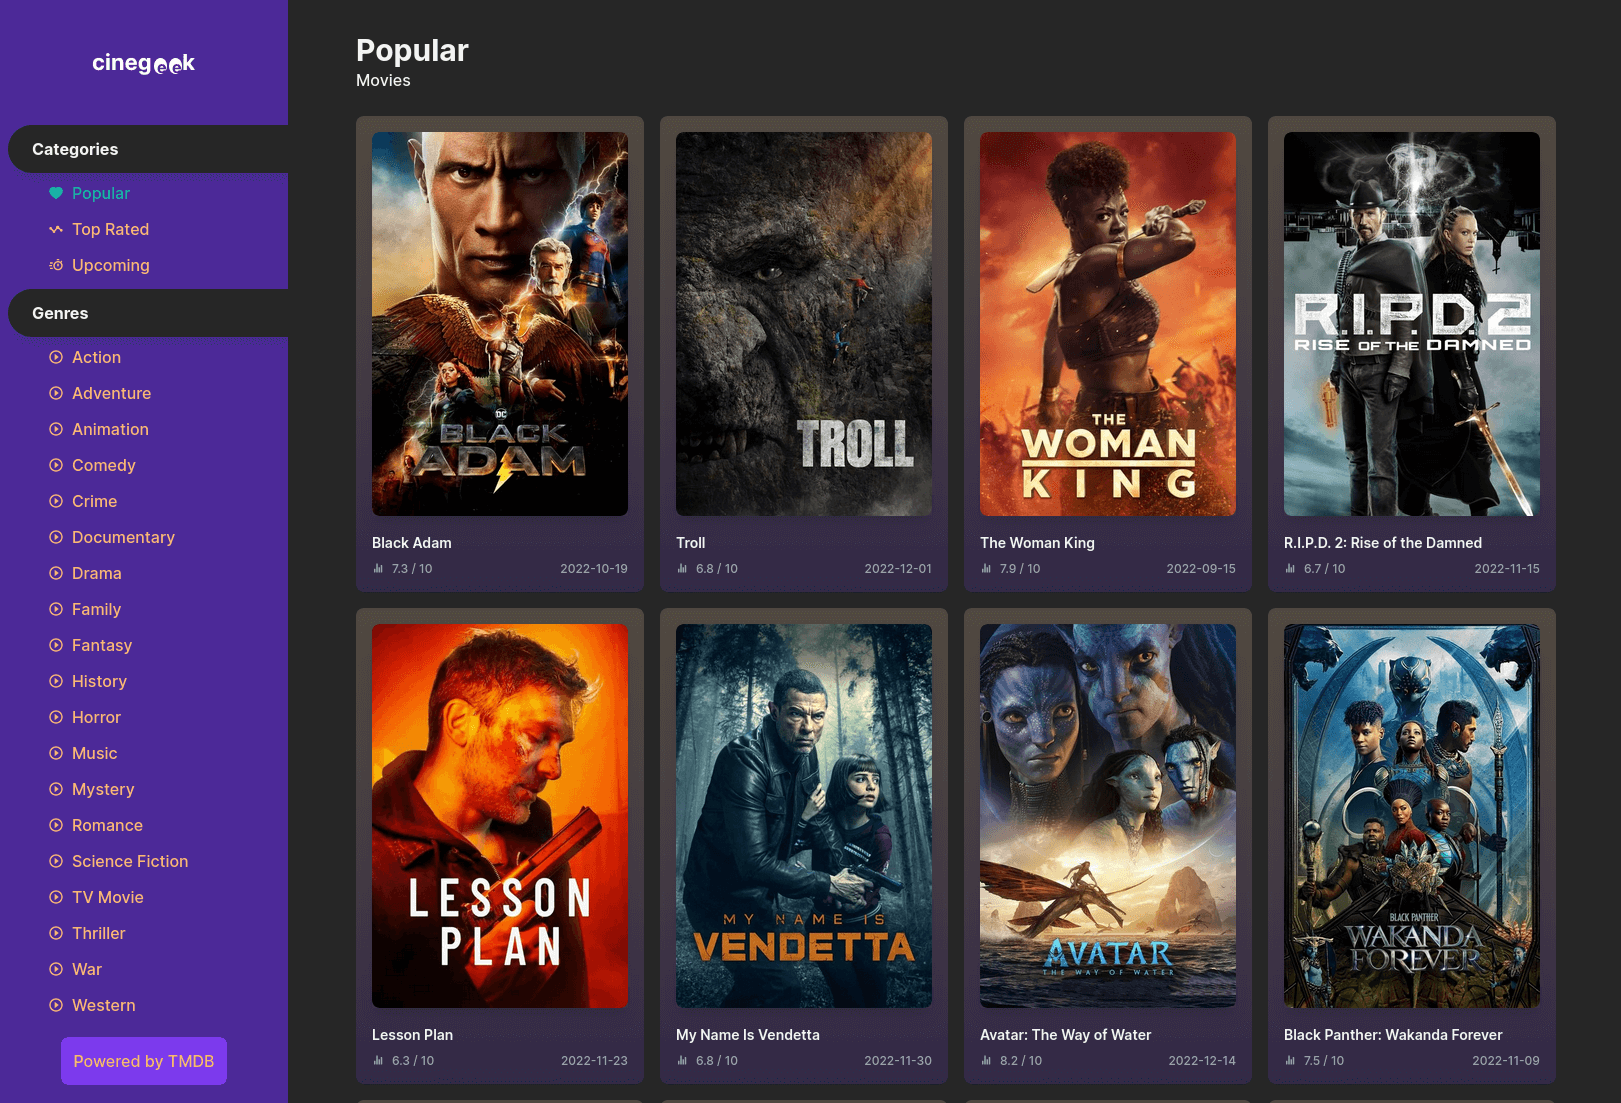1621x1103 pixels.
Task: Click the rating '7.9 / 10'
Action: 1020,568
